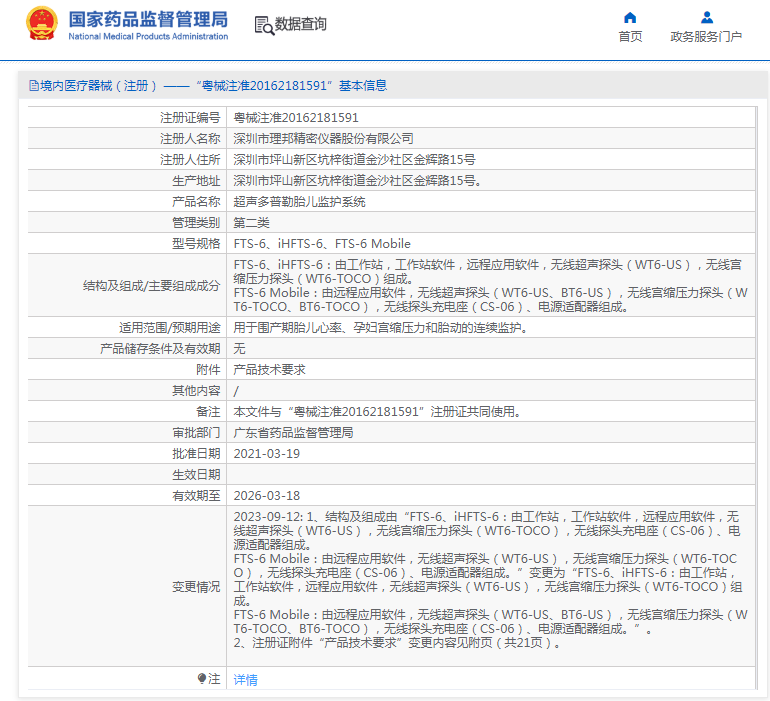Click the registrant name 深圳市理邦精密仪器股份有限公司
This screenshot has width=770, height=701.
point(323,138)
